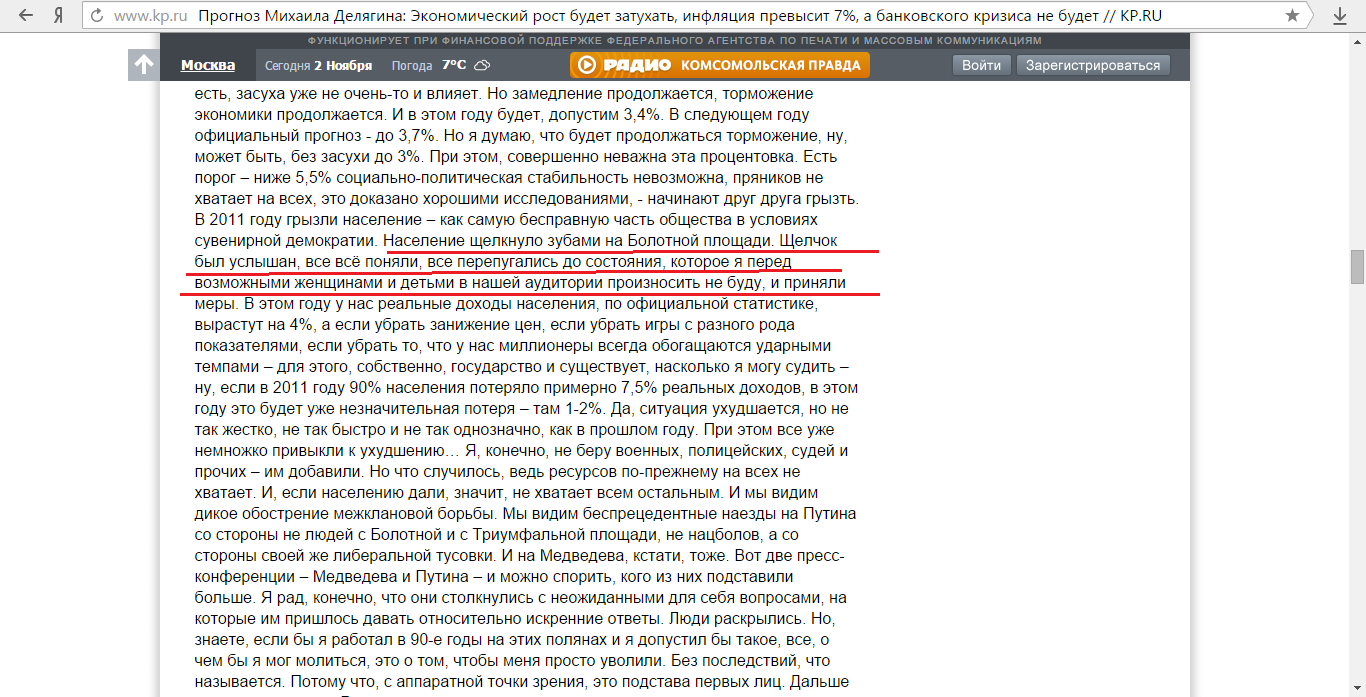Click the weather cloud icon
Image resolution: width=1366 pixels, height=697 pixels.
click(x=481, y=65)
